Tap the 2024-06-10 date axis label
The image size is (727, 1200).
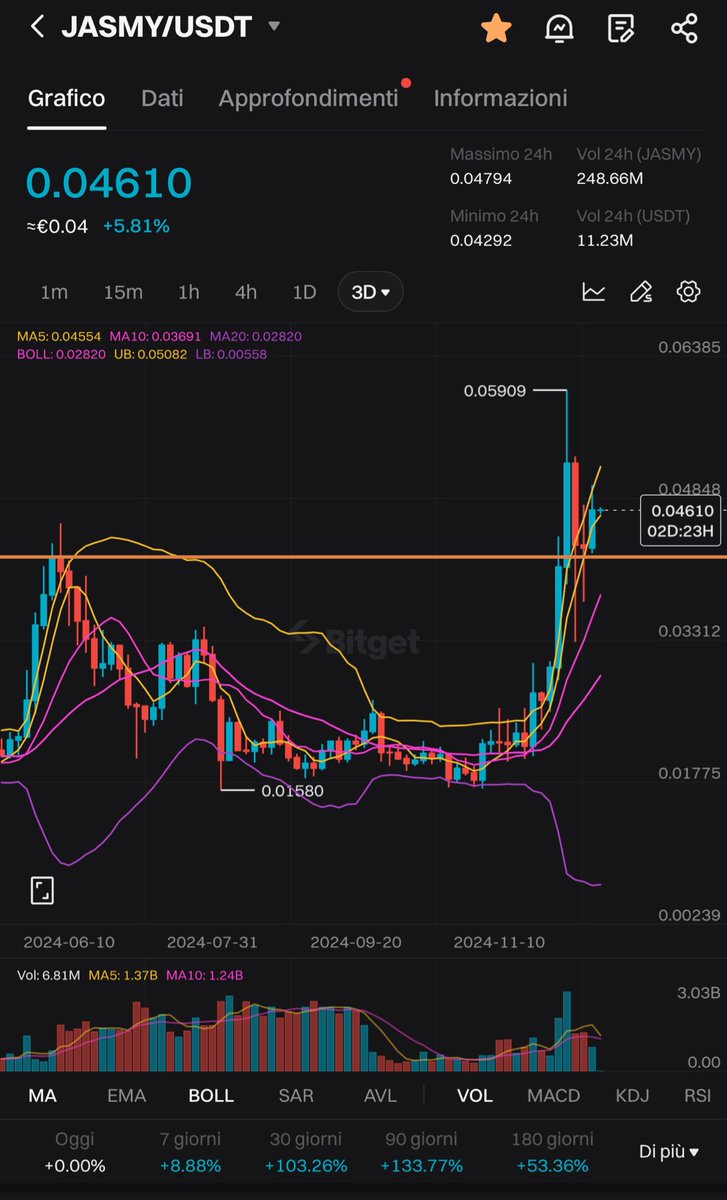(68, 942)
